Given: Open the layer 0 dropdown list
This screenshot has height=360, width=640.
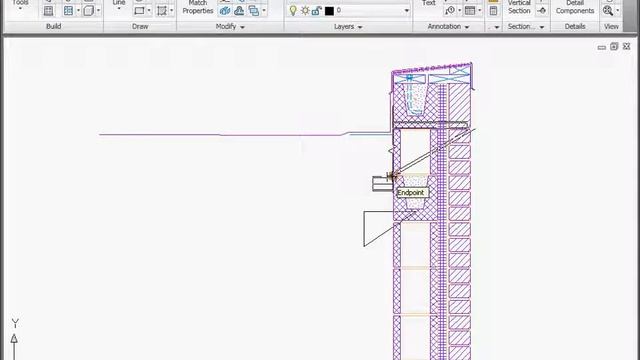Looking at the screenshot, I should pos(407,11).
